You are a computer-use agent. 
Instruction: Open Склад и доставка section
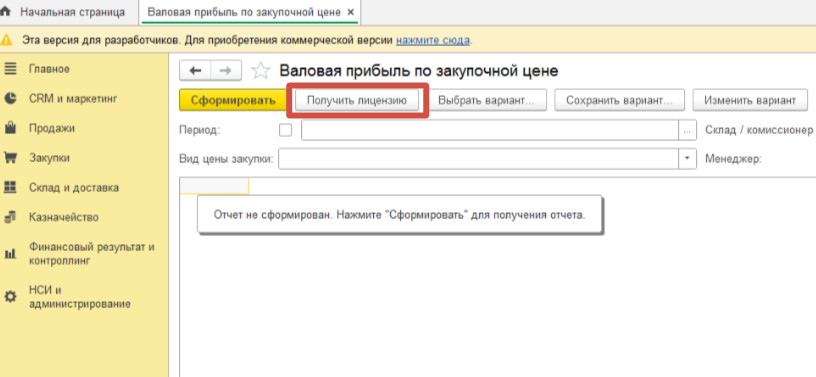tap(74, 187)
